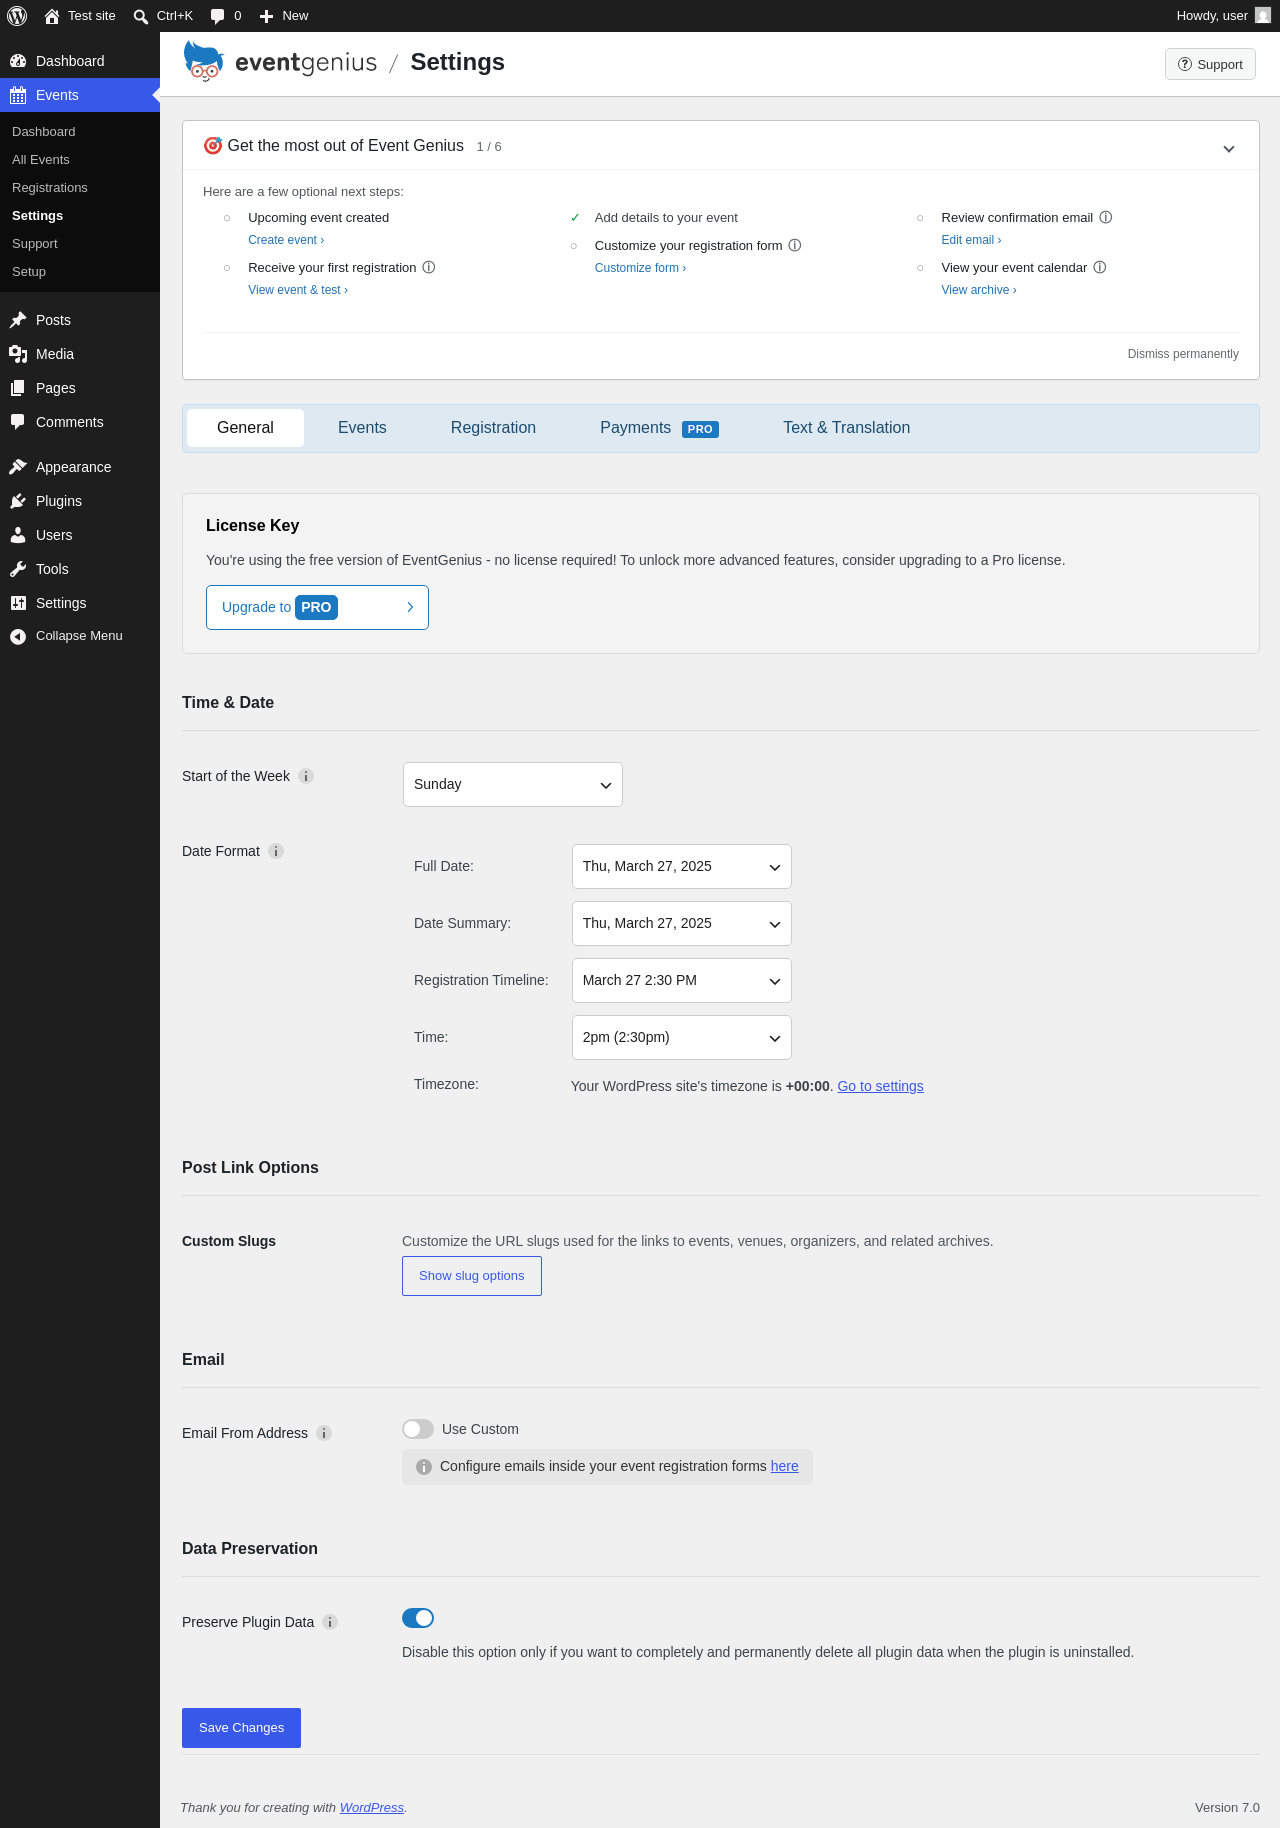Click the Tools wrench icon
Viewport: 1280px width, 1828px height.
pos(18,569)
